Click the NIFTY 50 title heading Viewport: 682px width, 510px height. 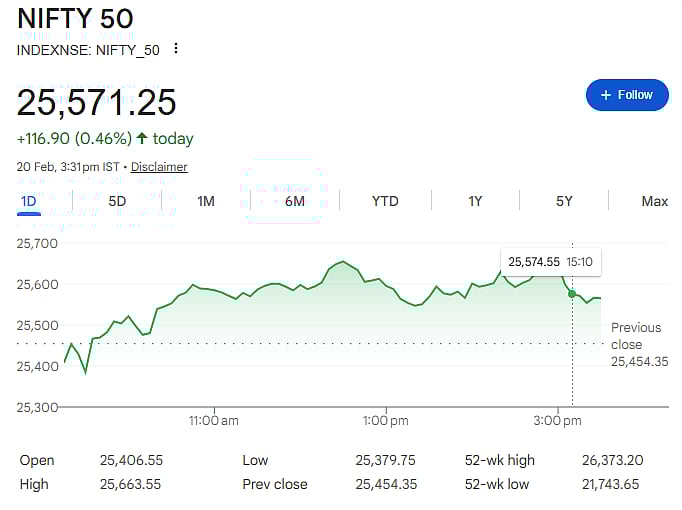(x=75, y=19)
